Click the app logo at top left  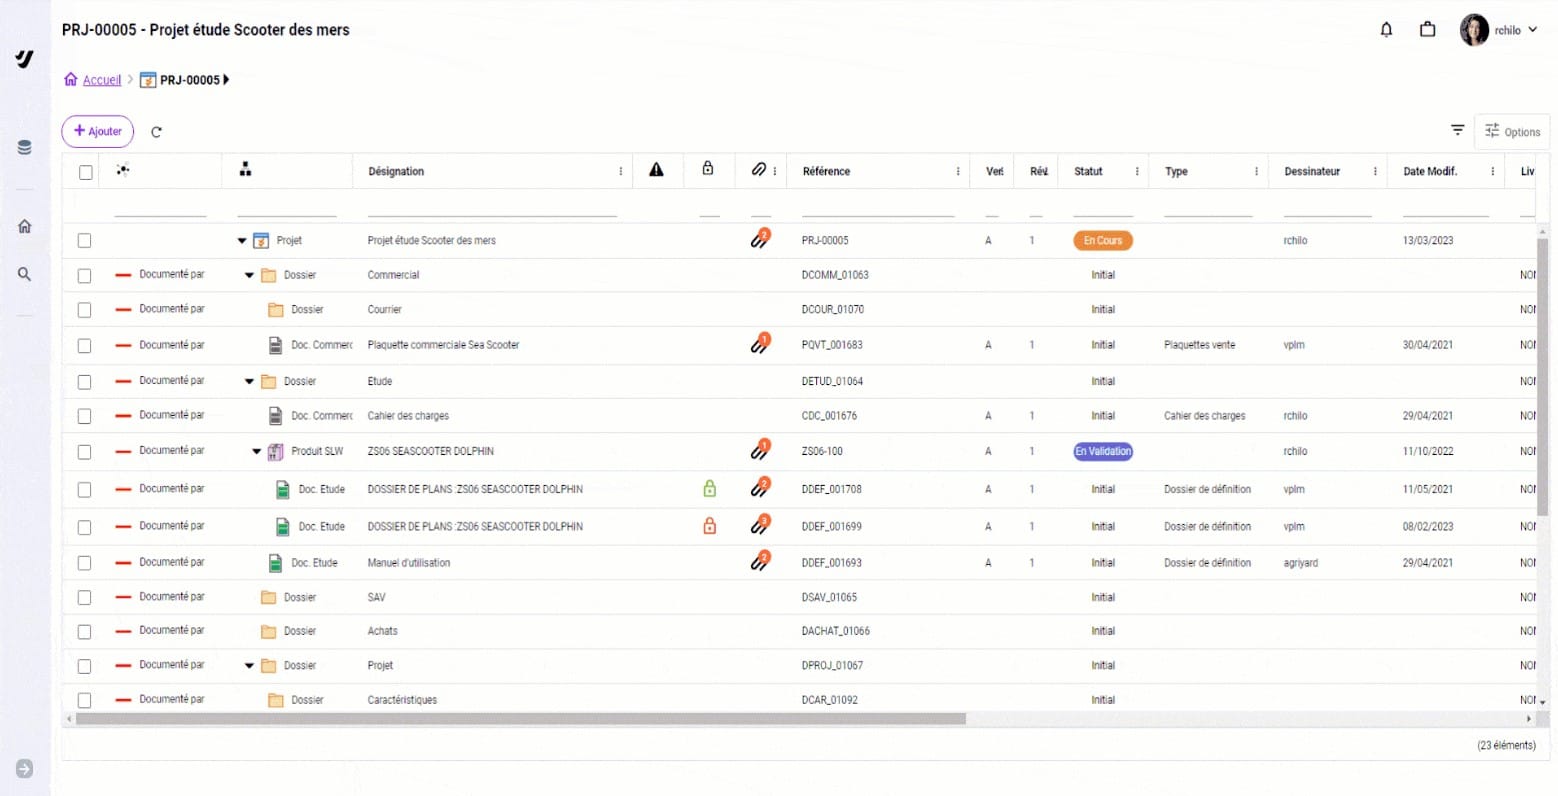coord(25,60)
